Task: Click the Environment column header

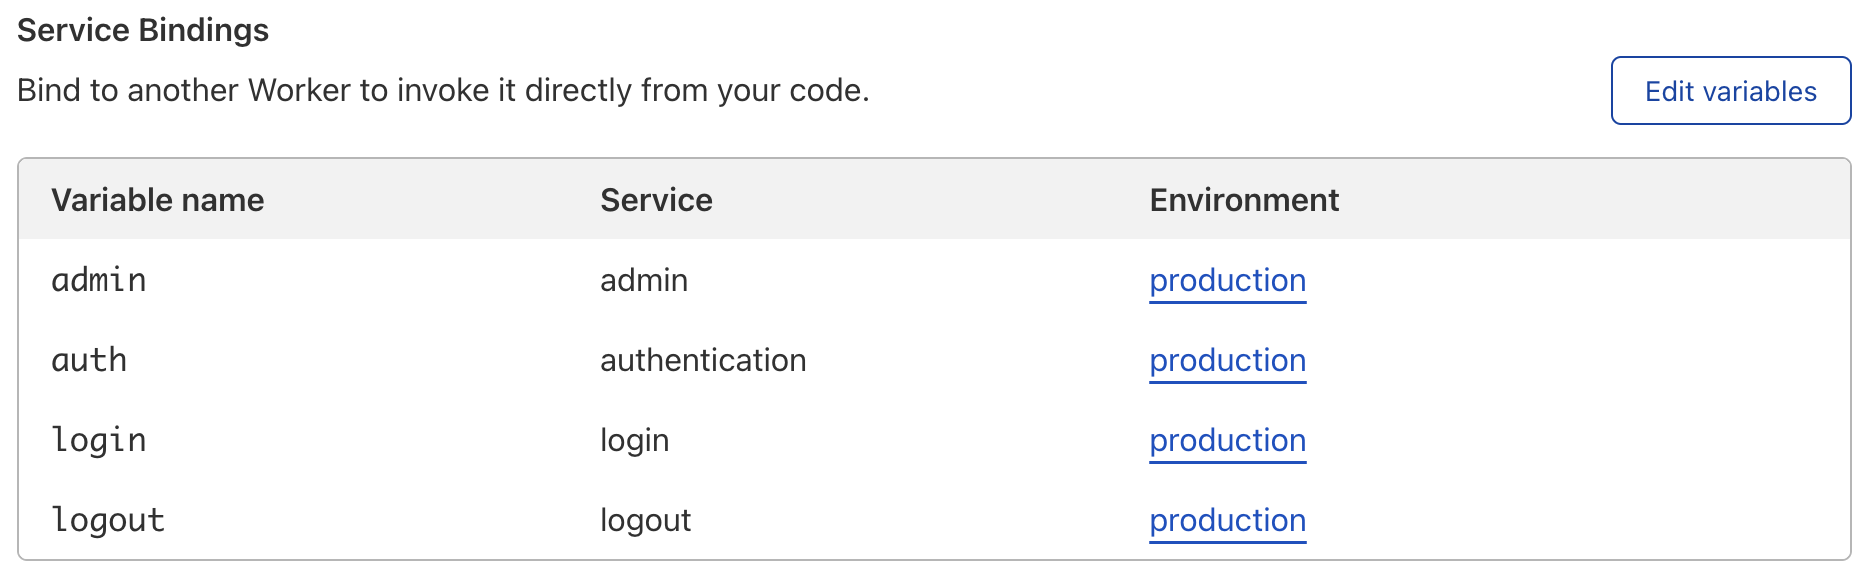Action: (1243, 200)
